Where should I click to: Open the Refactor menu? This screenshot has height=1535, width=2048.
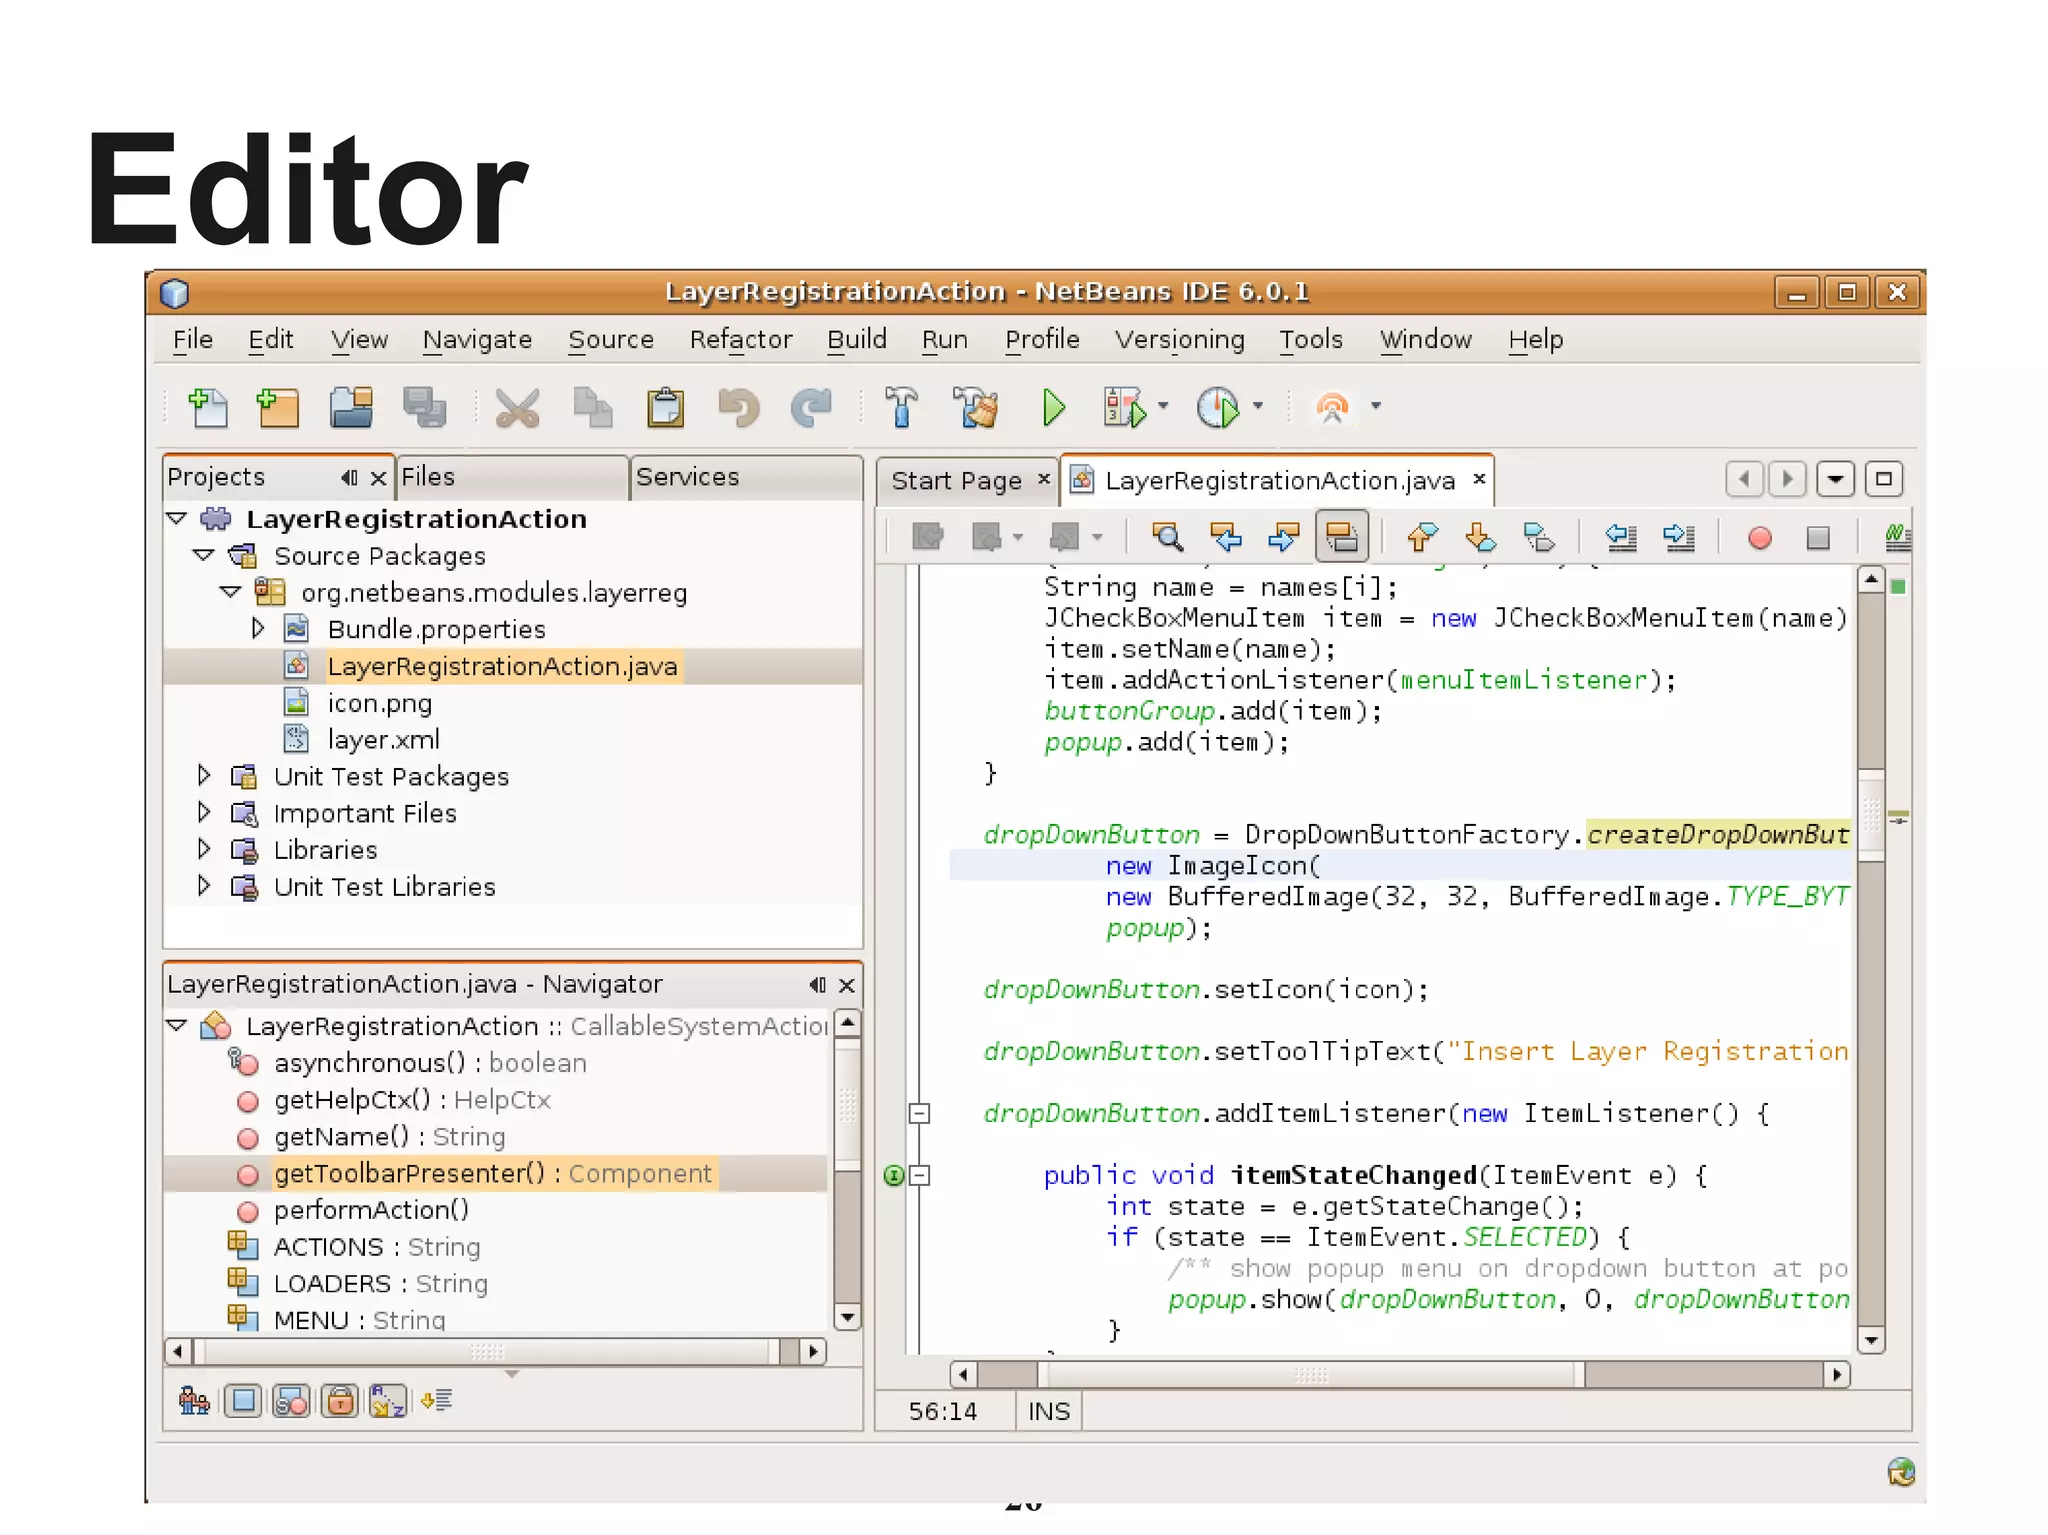coord(740,340)
